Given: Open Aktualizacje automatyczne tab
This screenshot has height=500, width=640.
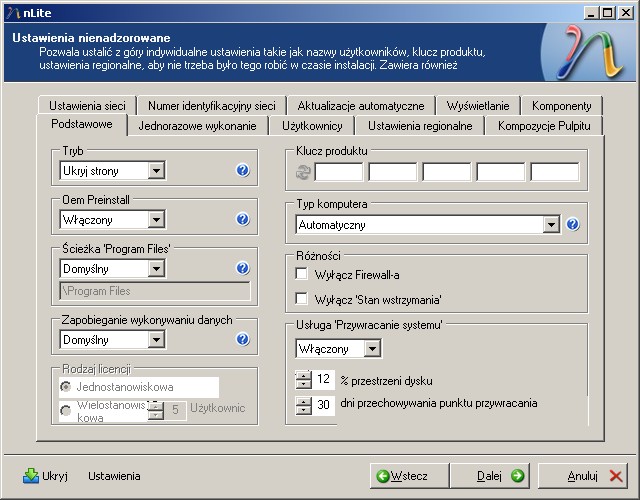Looking at the screenshot, I should [x=361, y=106].
